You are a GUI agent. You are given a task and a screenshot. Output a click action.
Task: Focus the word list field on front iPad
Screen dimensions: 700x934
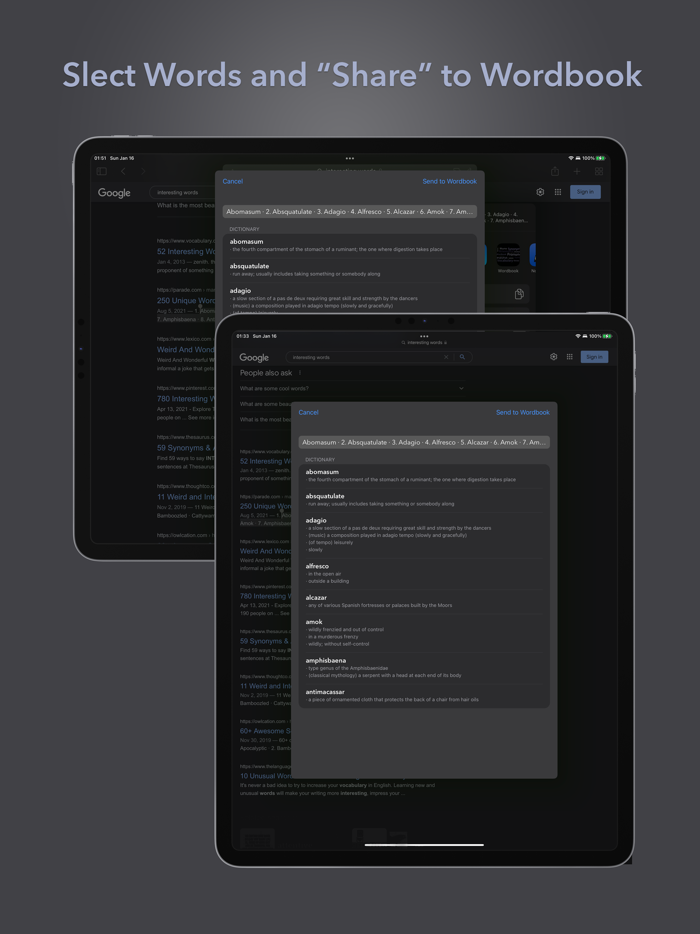(424, 442)
